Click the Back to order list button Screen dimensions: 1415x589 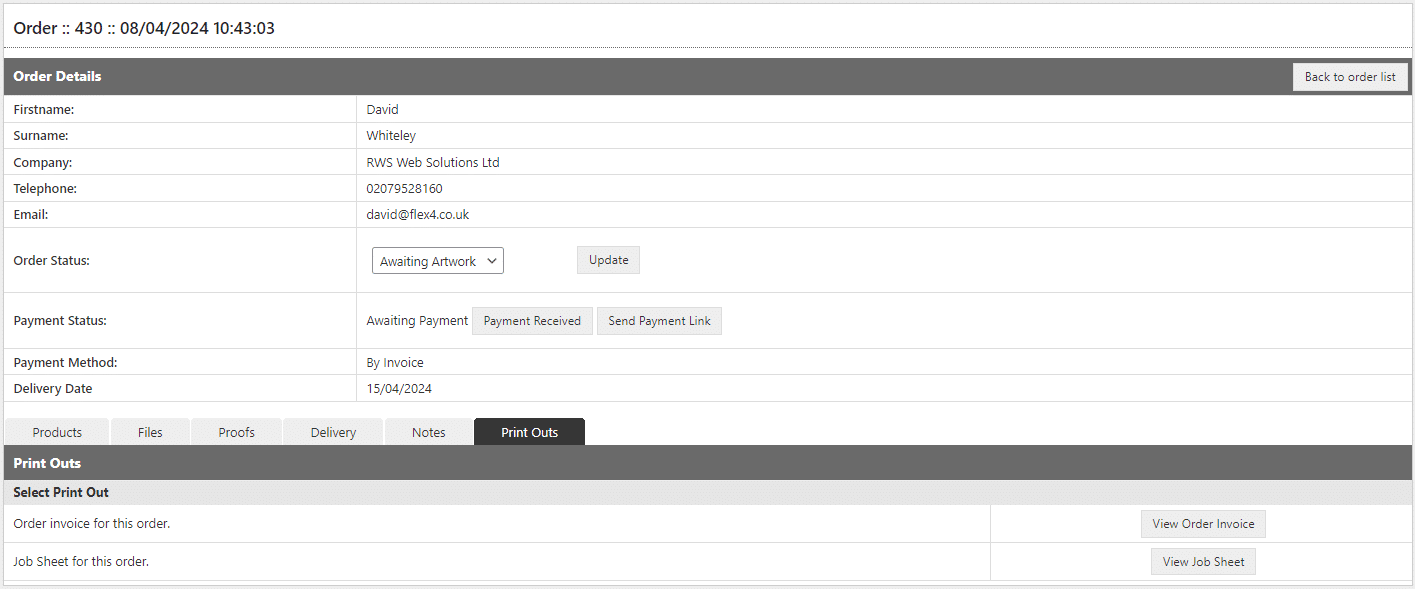tap(1350, 76)
